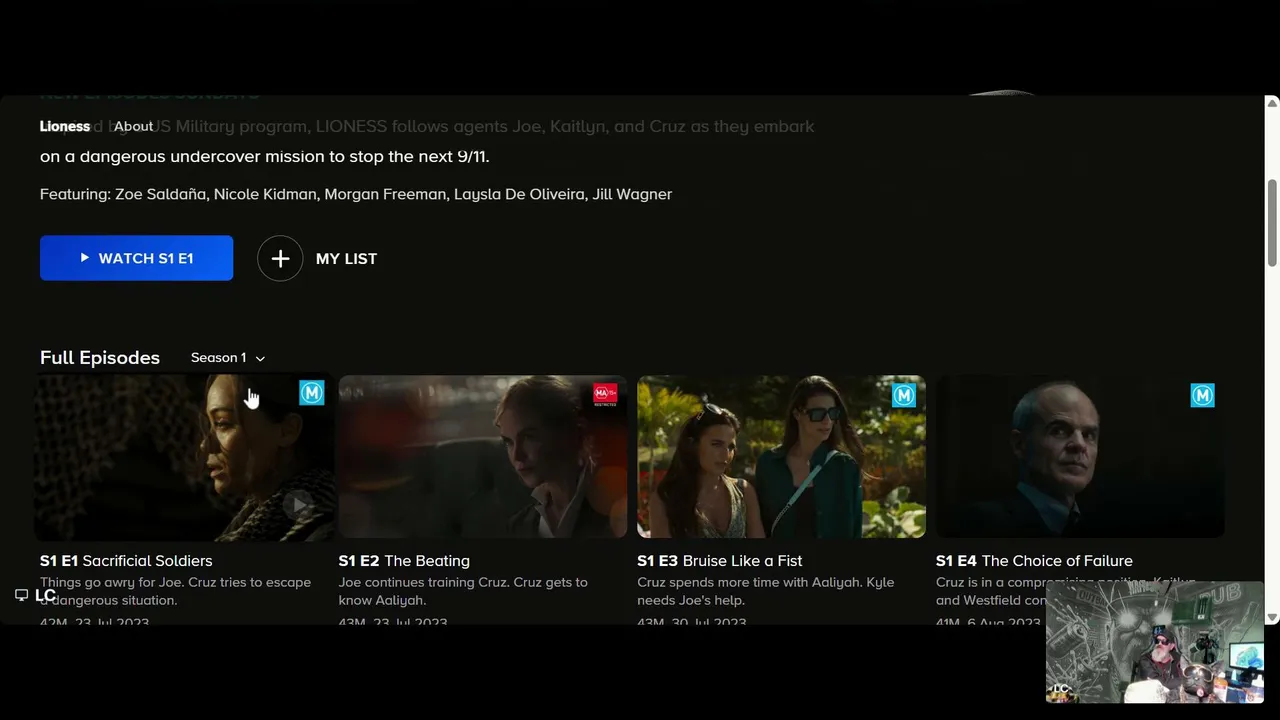Select The Choice of Failure thumbnail
1280x720 pixels.
click(1080, 457)
